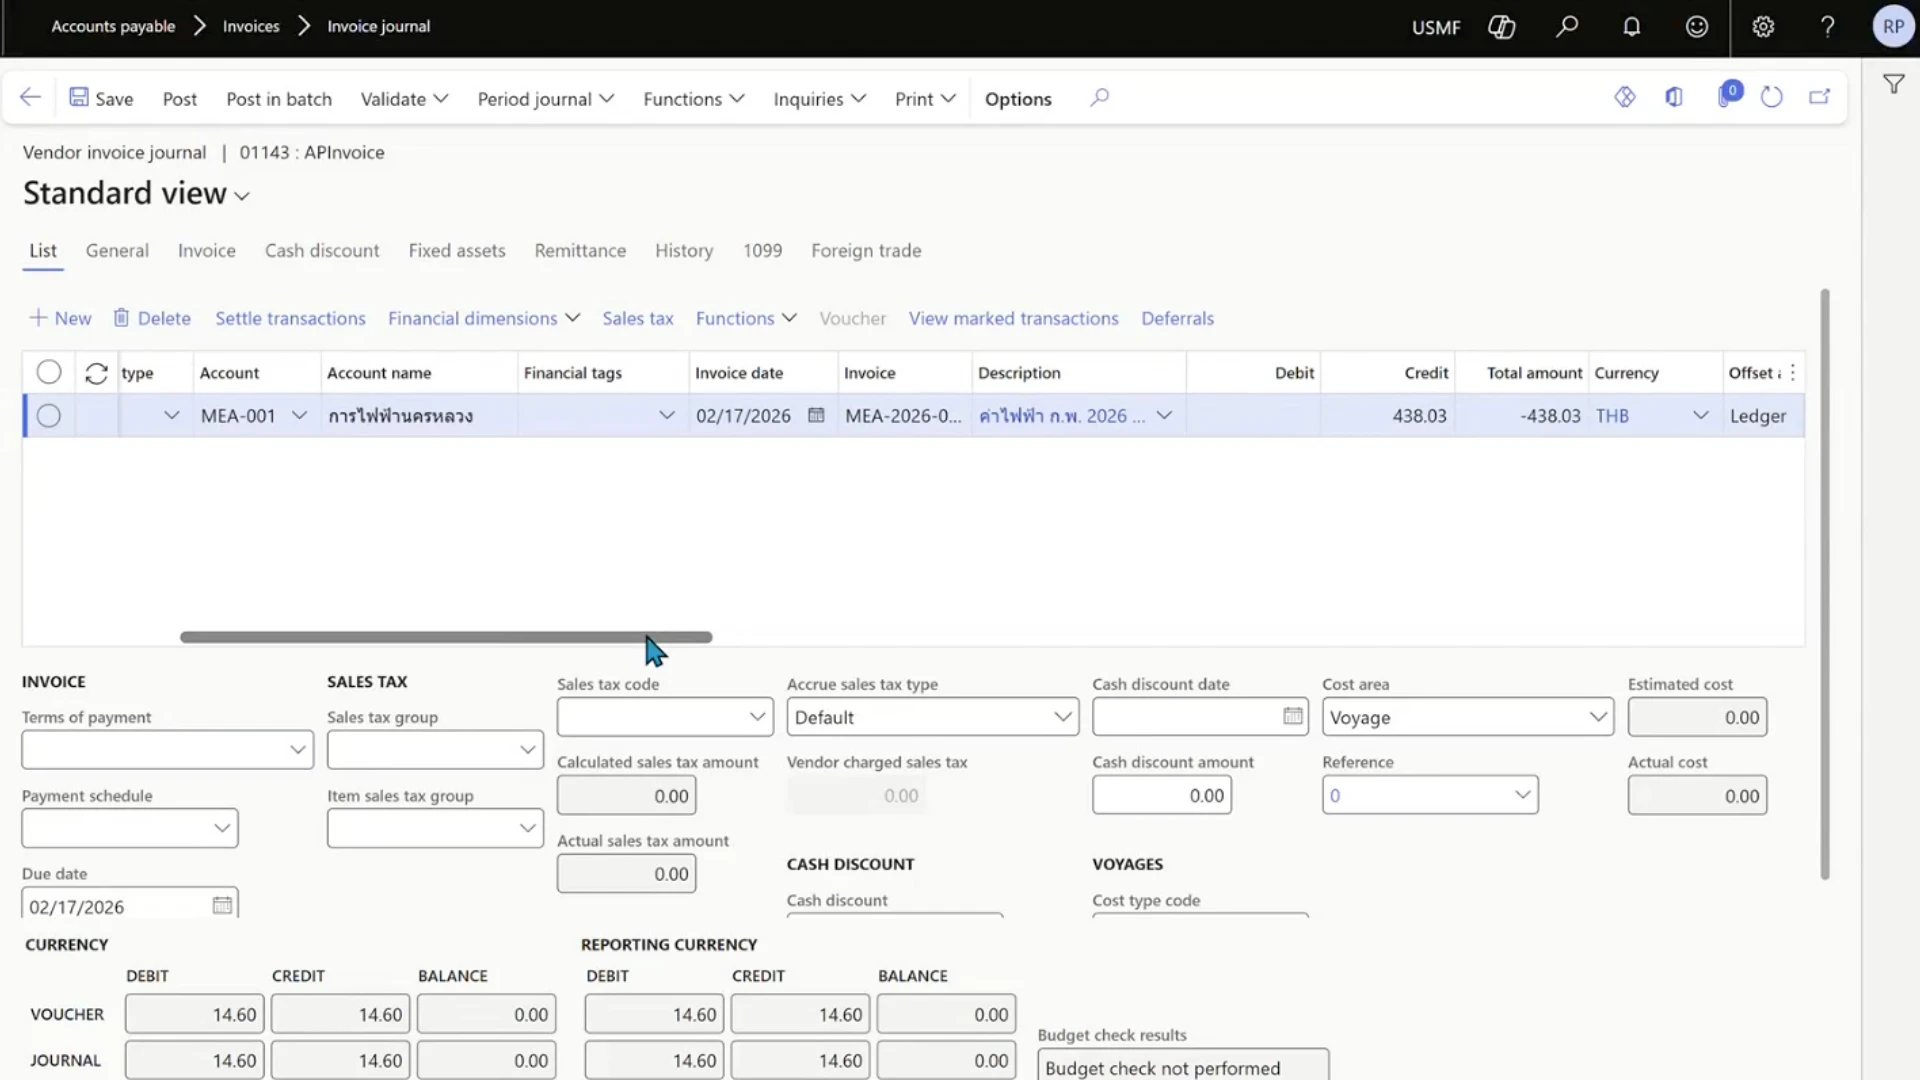The height and width of the screenshot is (1080, 1920).
Task: Open the Sales tax group dropdown
Action: pos(527,750)
